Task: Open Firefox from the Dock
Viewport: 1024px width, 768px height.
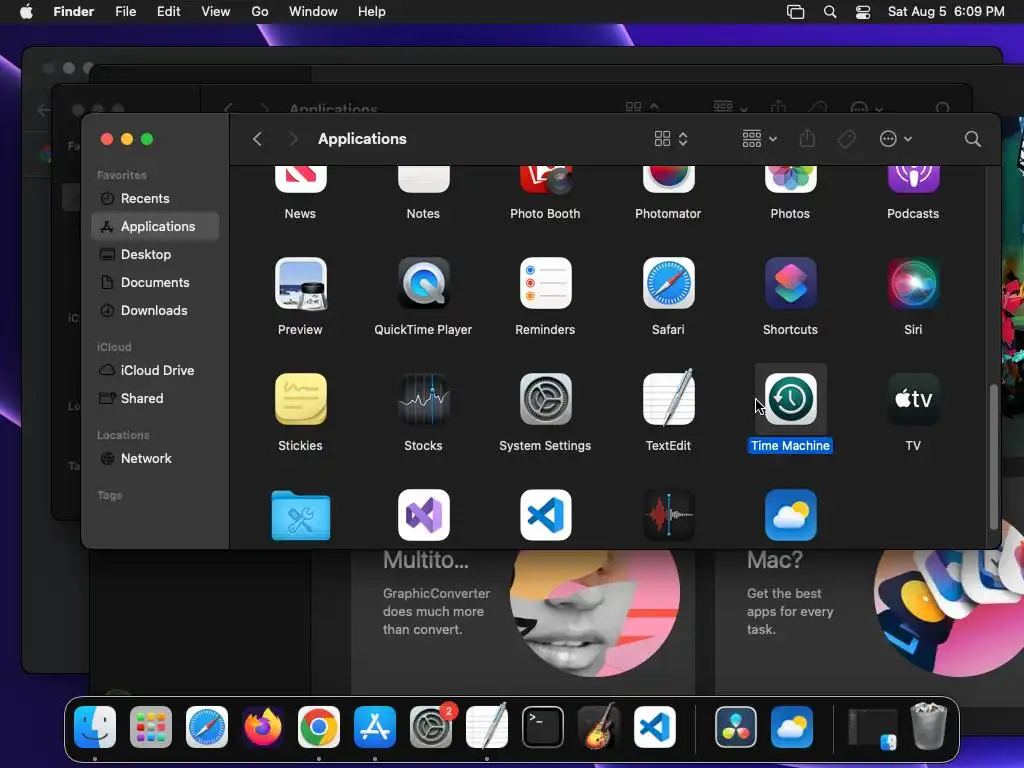Action: click(x=263, y=727)
